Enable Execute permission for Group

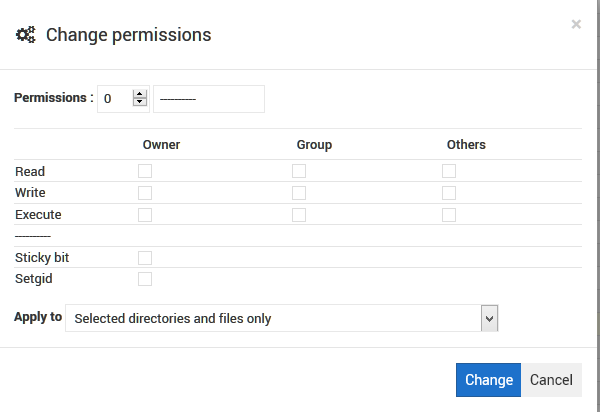tap(299, 215)
